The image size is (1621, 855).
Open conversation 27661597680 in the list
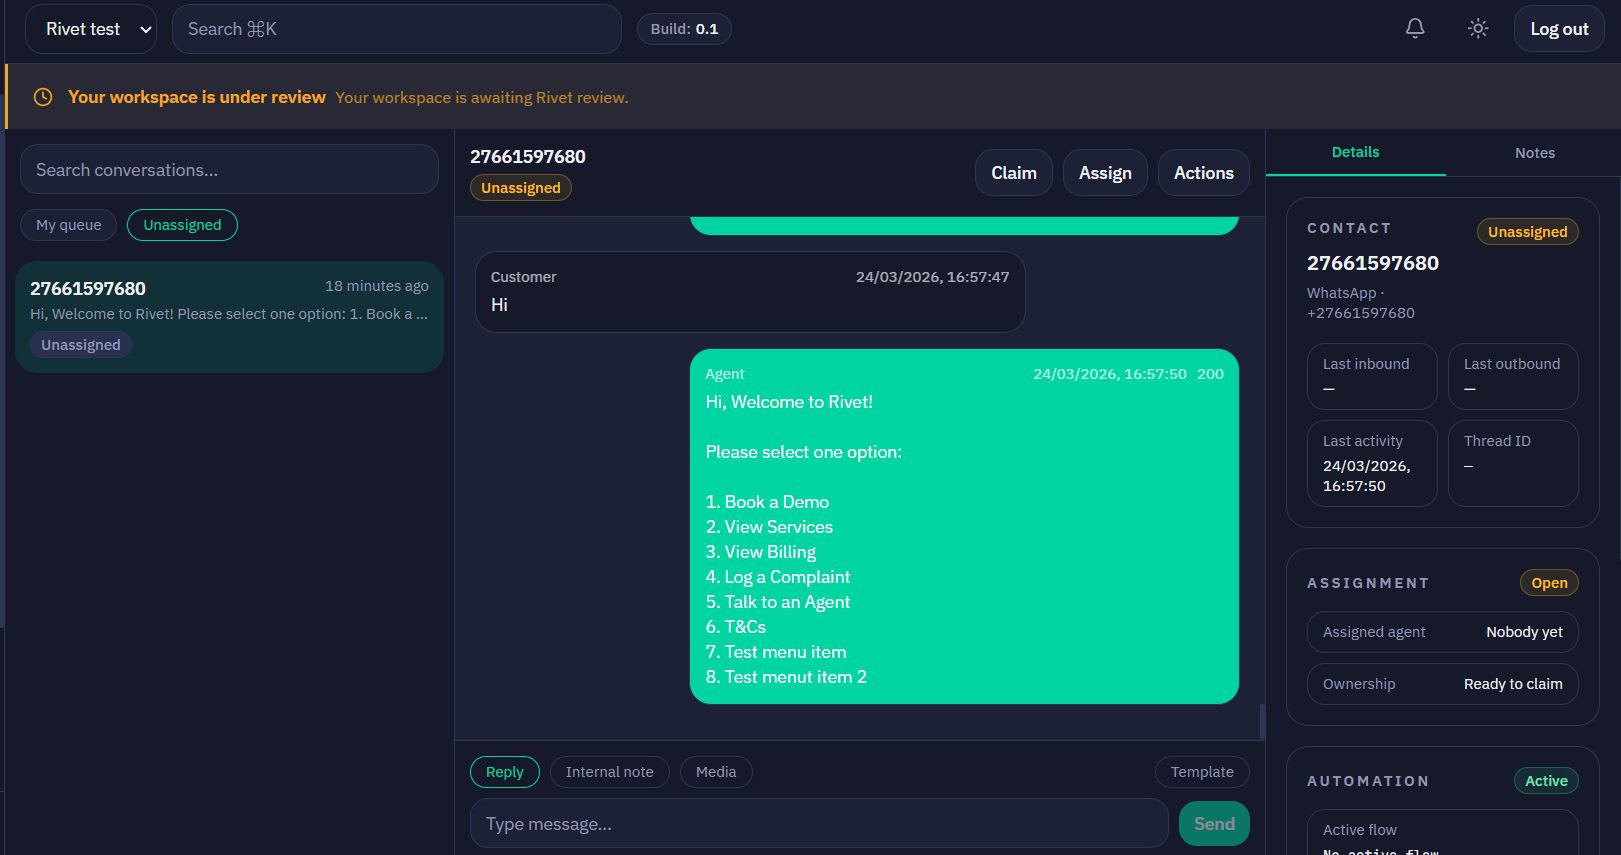coord(229,316)
